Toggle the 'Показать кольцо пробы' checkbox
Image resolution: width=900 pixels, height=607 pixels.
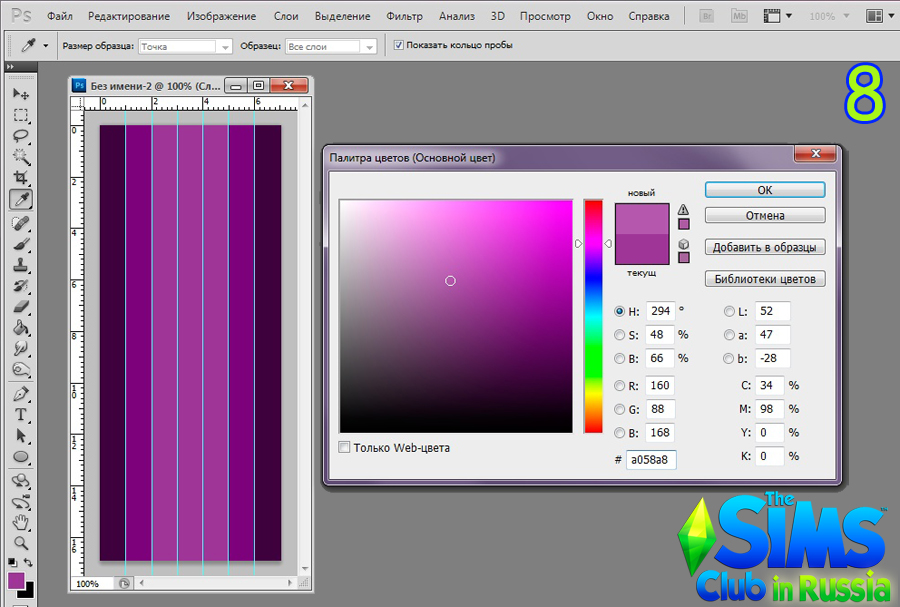pyautogui.click(x=398, y=45)
